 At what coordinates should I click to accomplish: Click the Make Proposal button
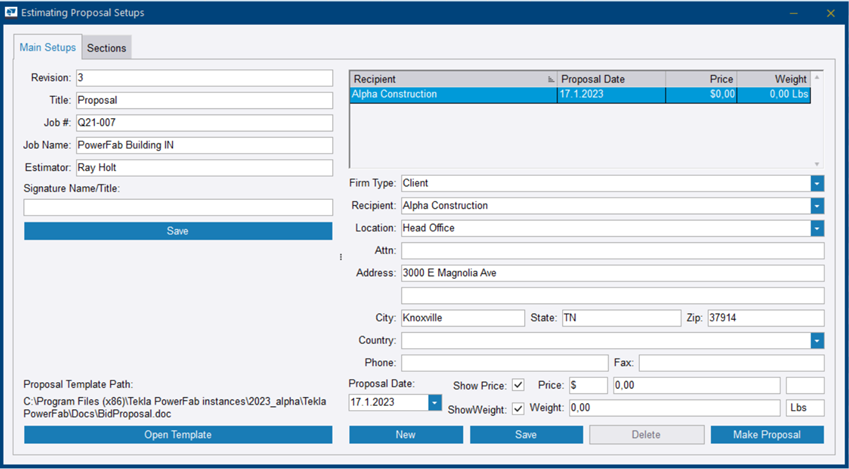[x=767, y=435]
